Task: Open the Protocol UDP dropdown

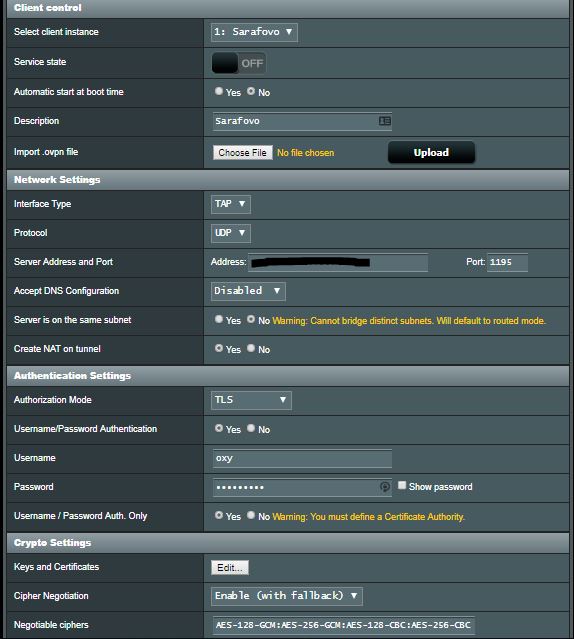Action: (231, 233)
